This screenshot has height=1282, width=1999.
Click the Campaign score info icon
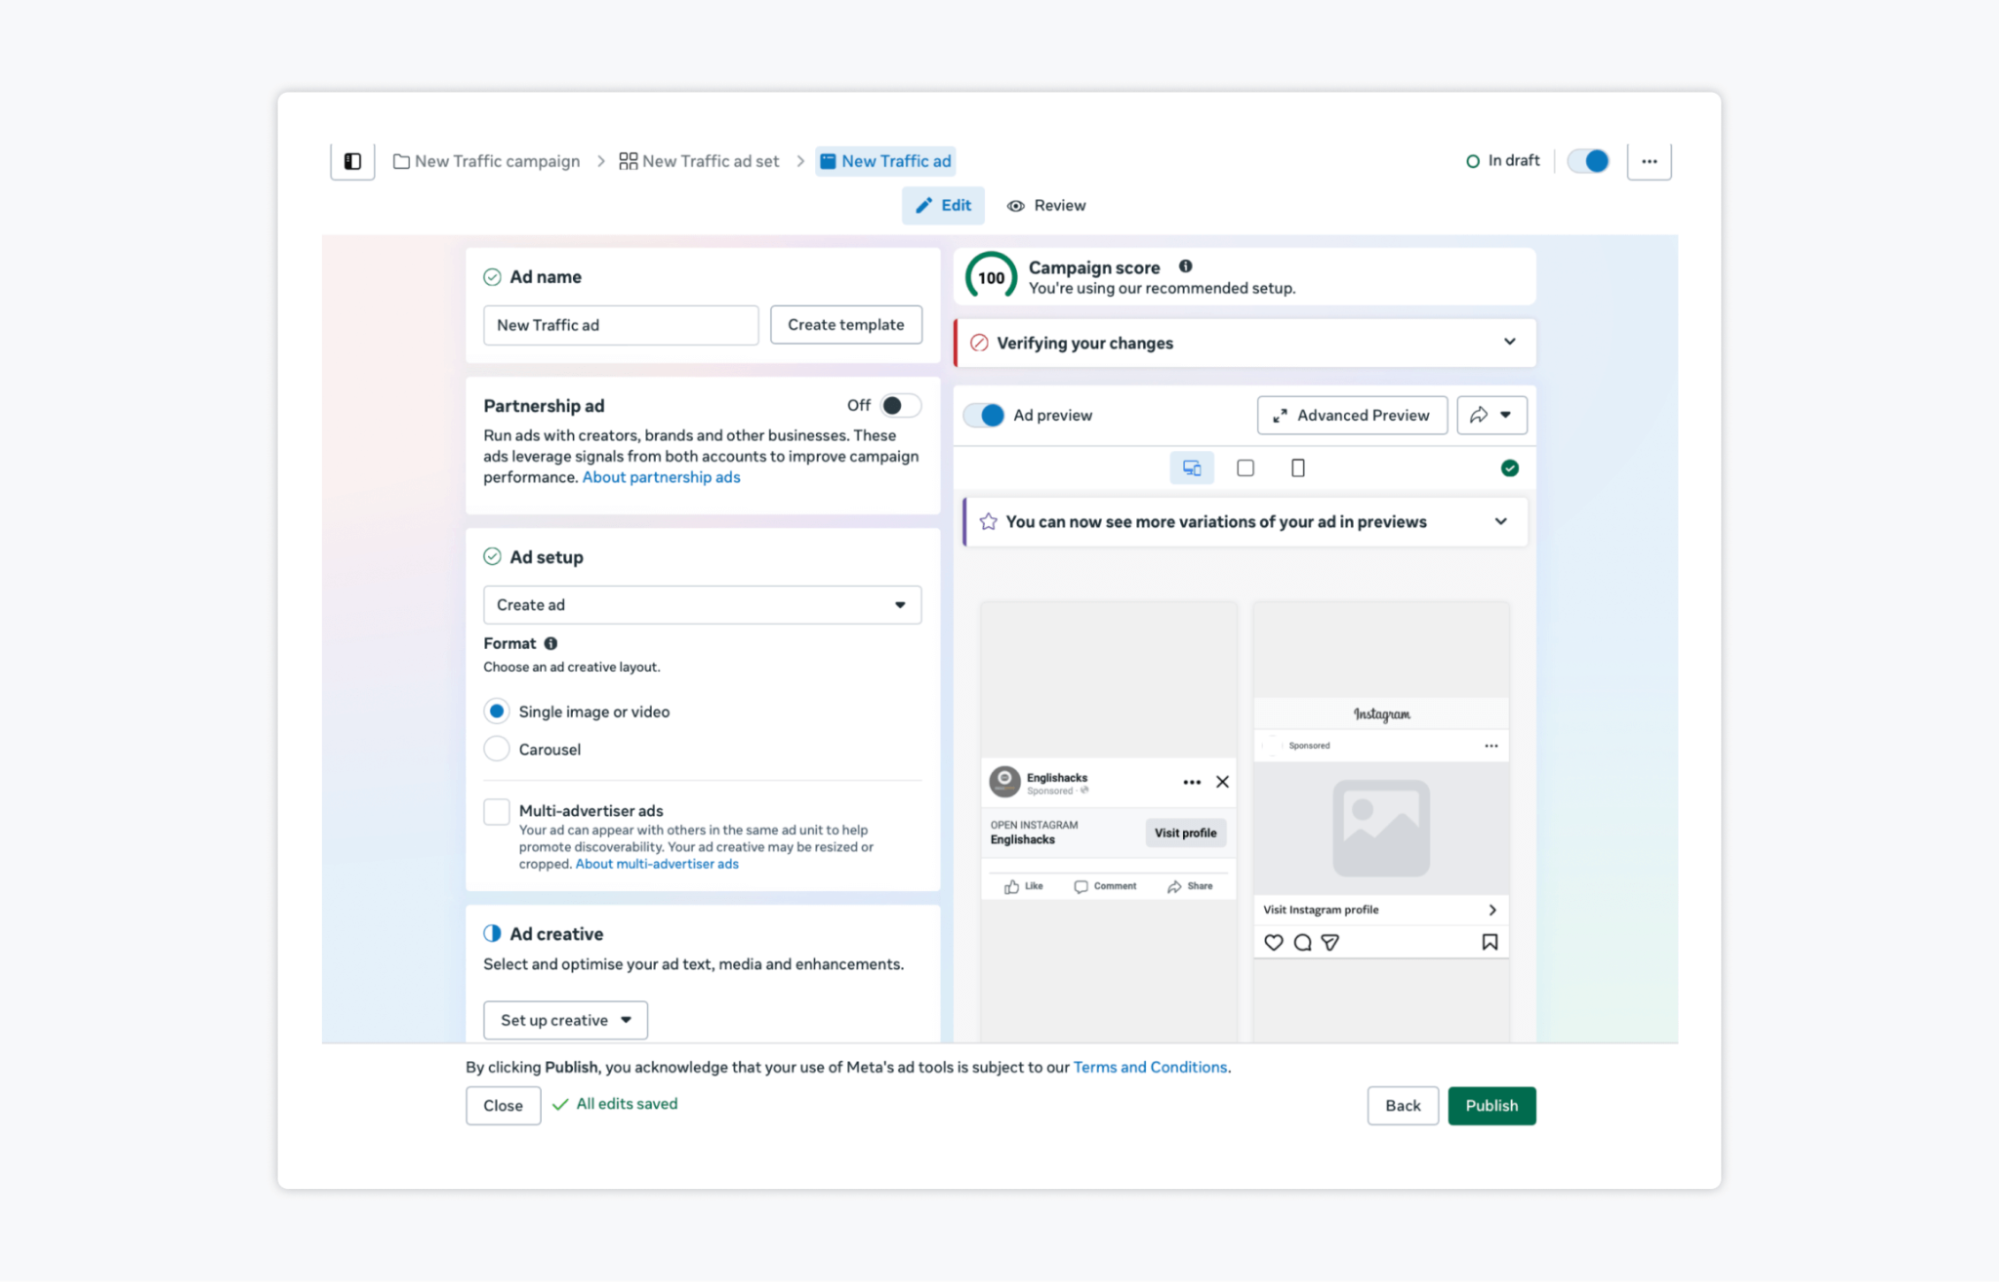[x=1185, y=266]
